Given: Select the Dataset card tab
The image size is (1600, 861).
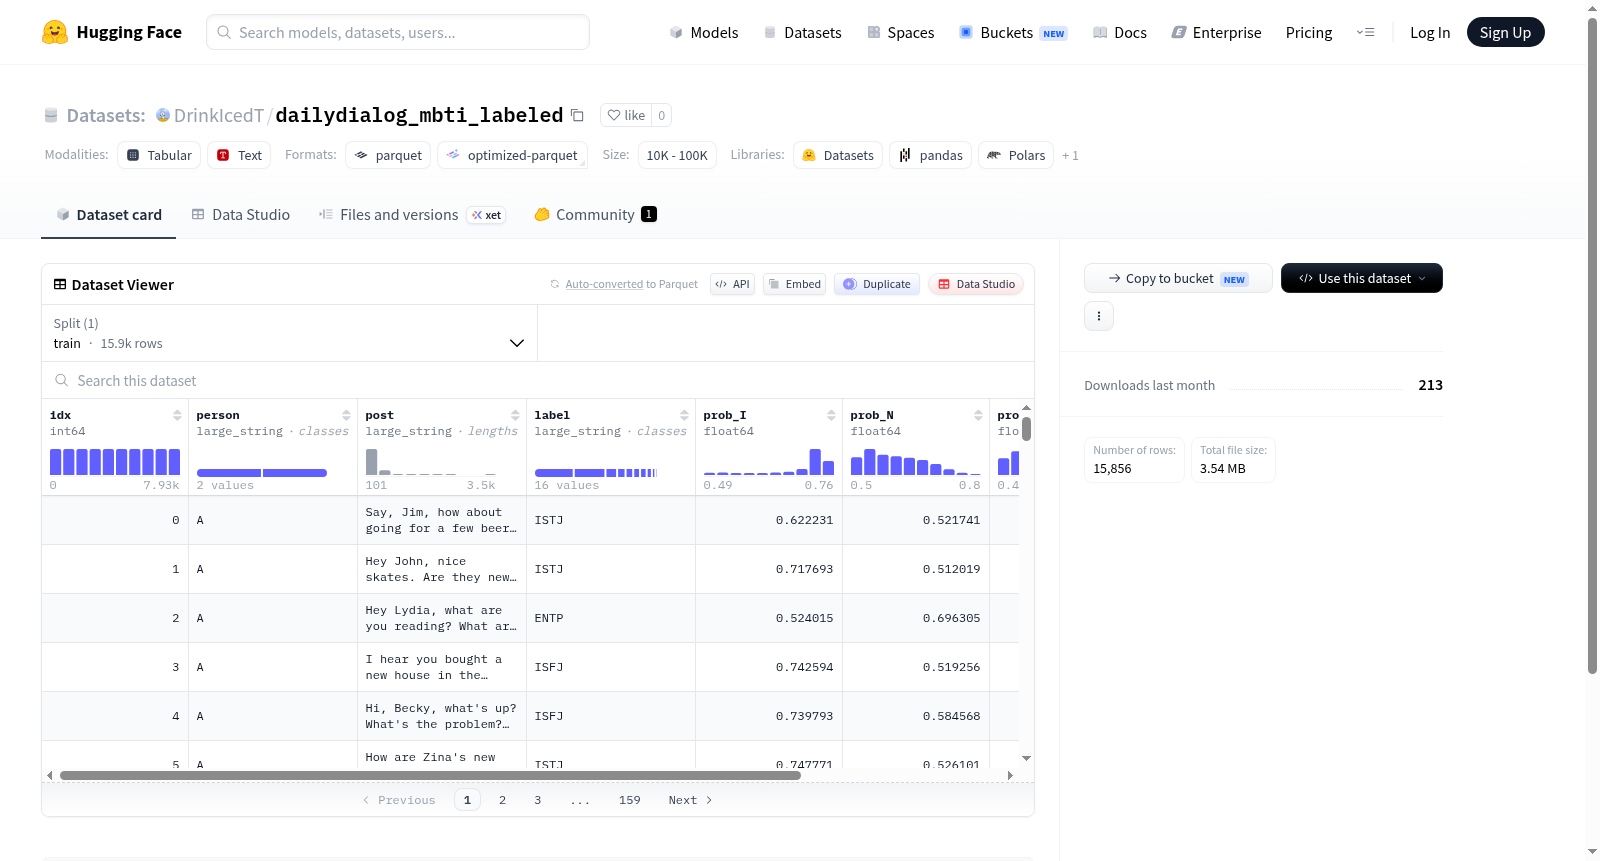Looking at the screenshot, I should [x=109, y=215].
